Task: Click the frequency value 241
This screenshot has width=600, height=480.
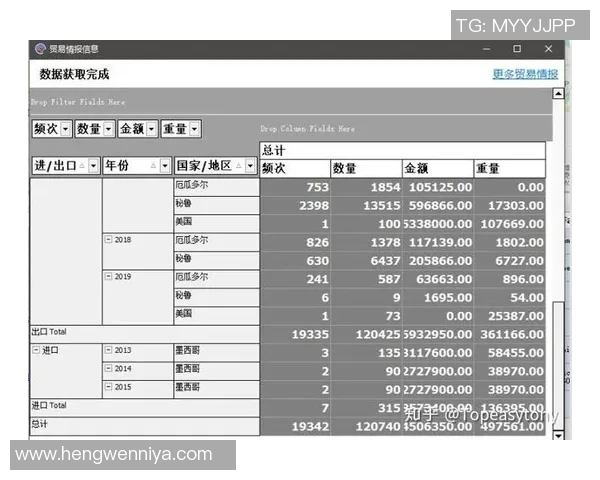Action: [x=317, y=279]
